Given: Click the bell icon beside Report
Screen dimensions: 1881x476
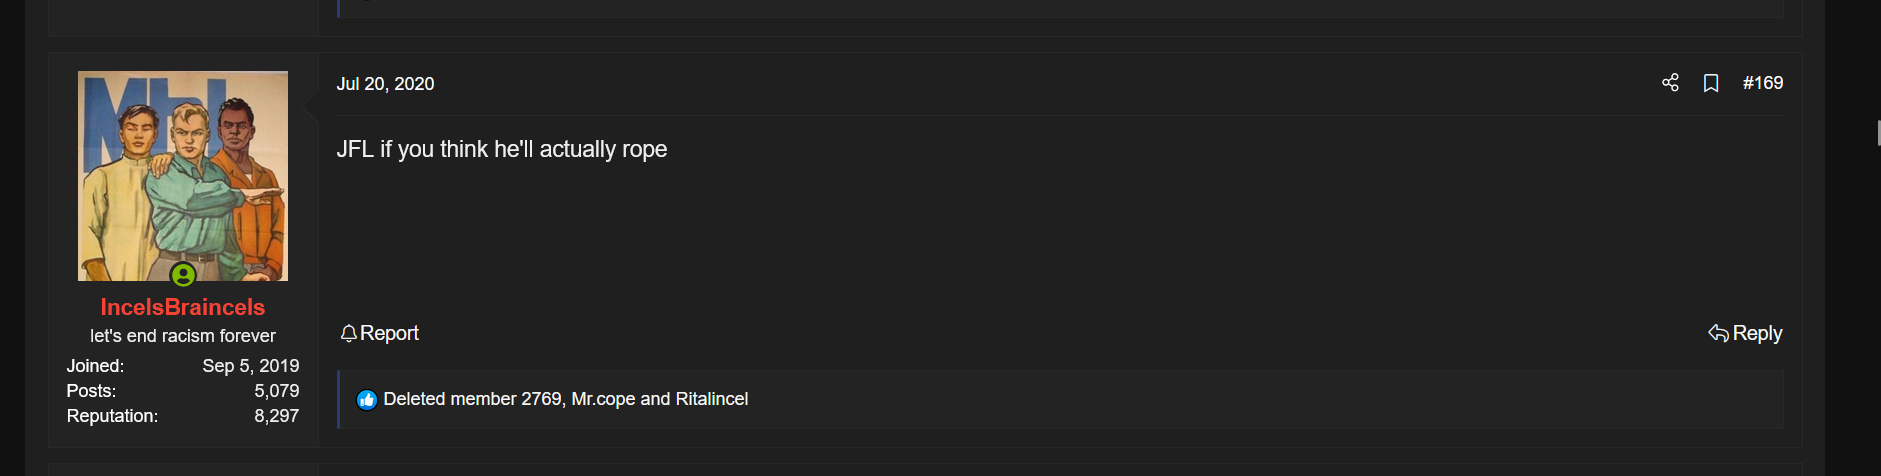Looking at the screenshot, I should tap(348, 334).
